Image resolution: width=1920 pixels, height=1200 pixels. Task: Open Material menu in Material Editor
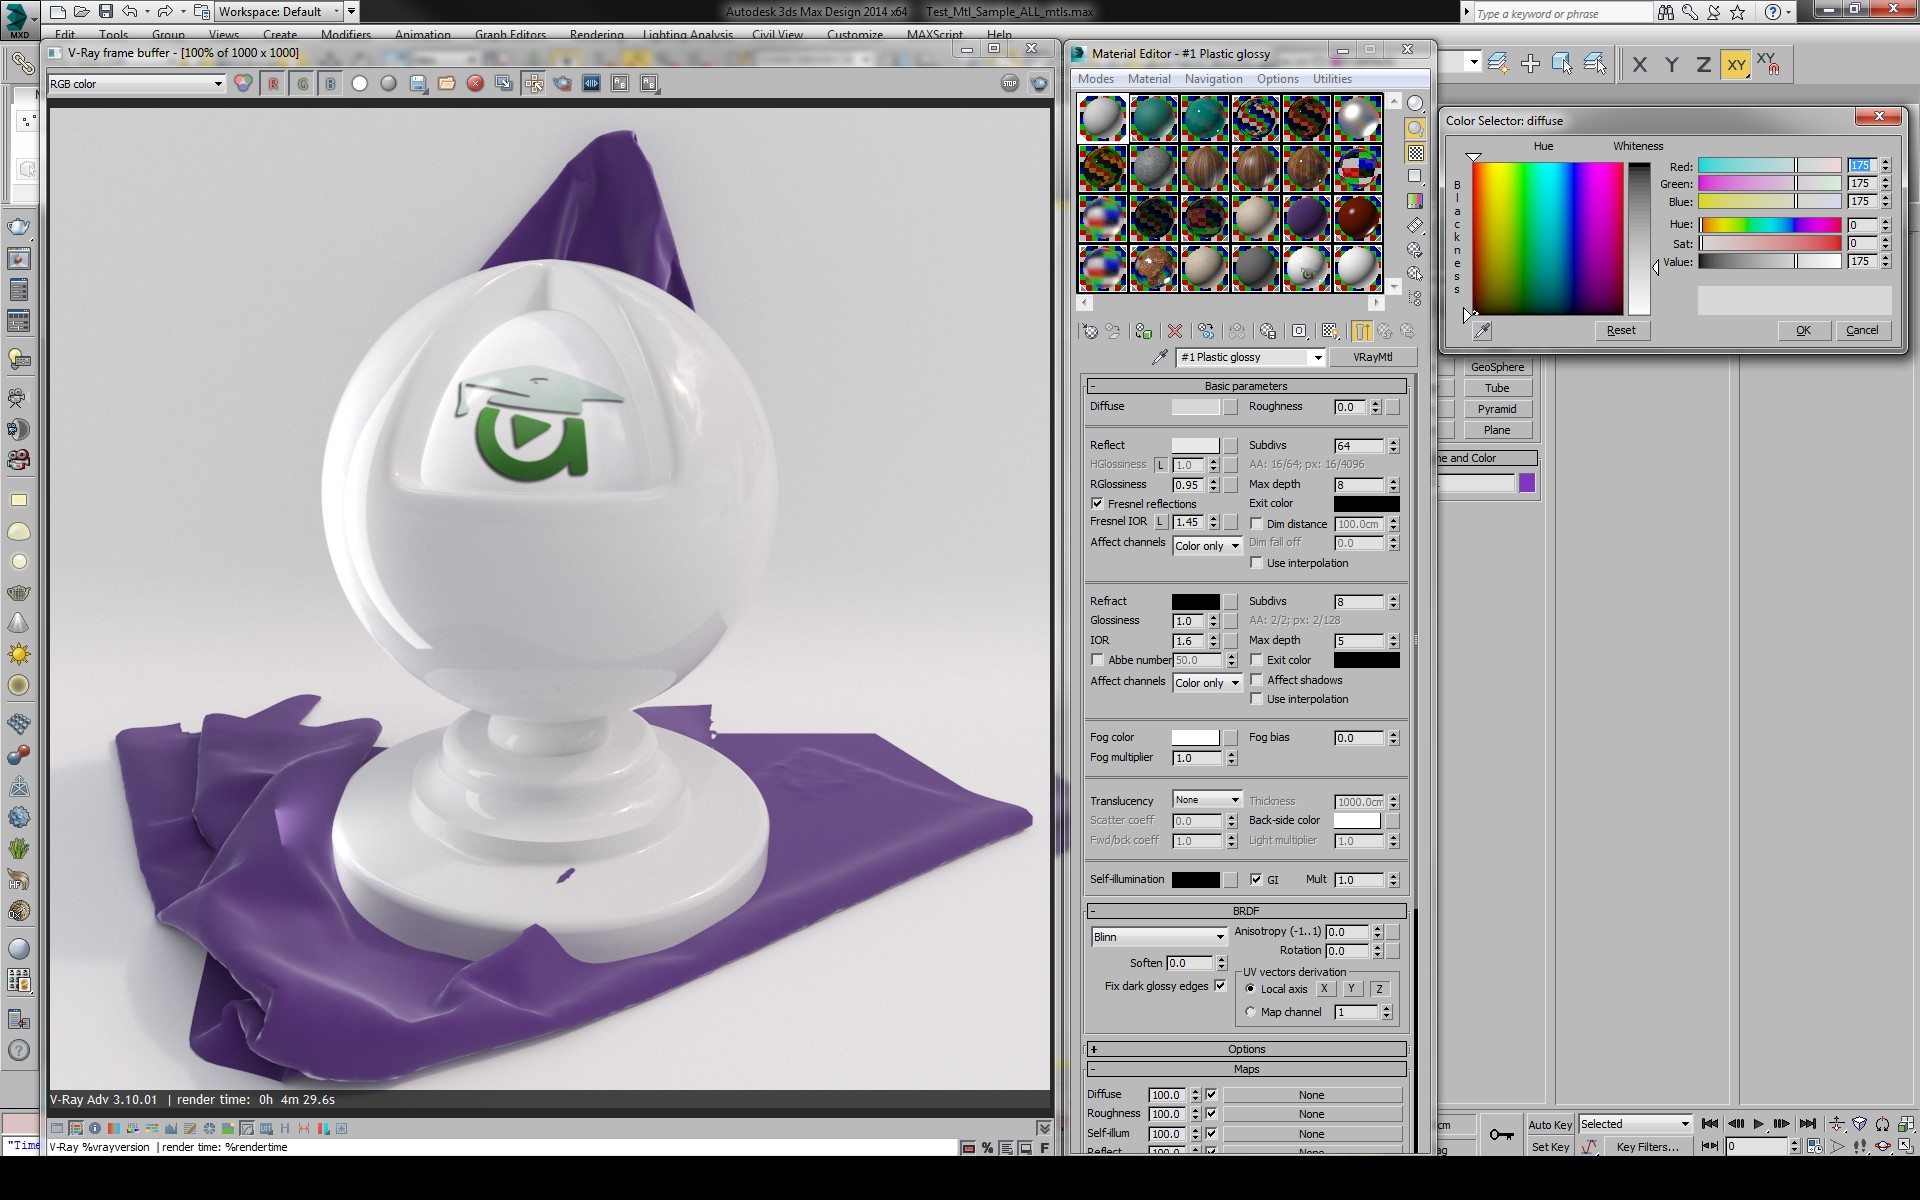click(1149, 79)
